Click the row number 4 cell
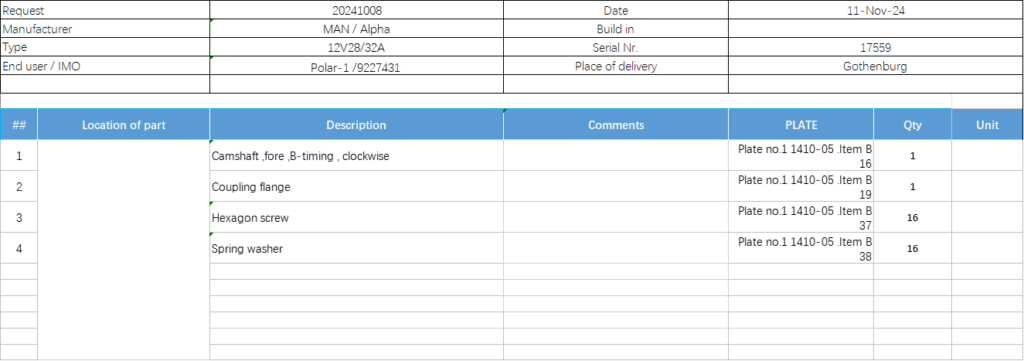 pos(19,249)
